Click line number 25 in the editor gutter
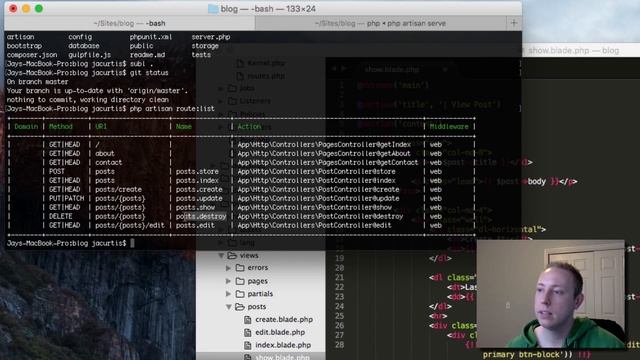Screen dimensions: 640x360 tap(339, 316)
